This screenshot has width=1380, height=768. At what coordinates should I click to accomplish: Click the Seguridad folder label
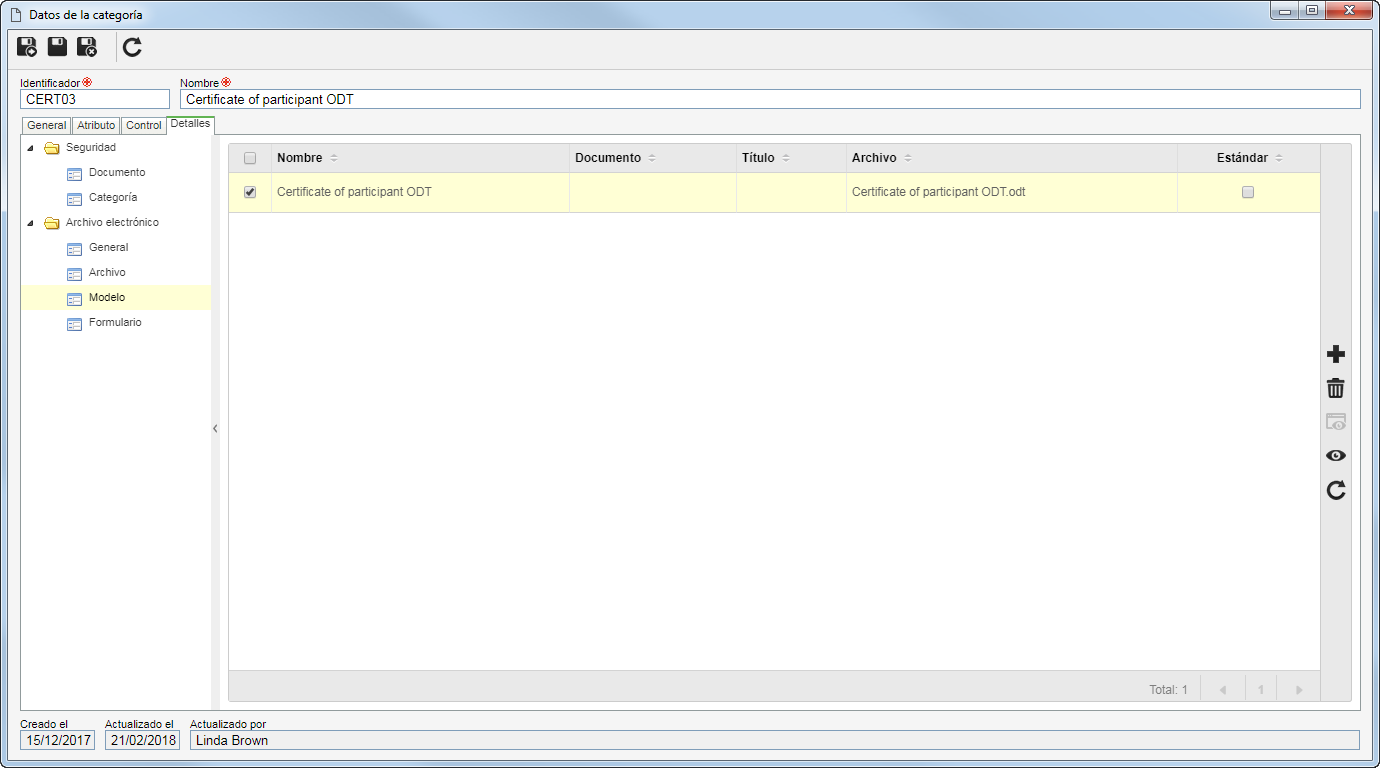point(91,148)
